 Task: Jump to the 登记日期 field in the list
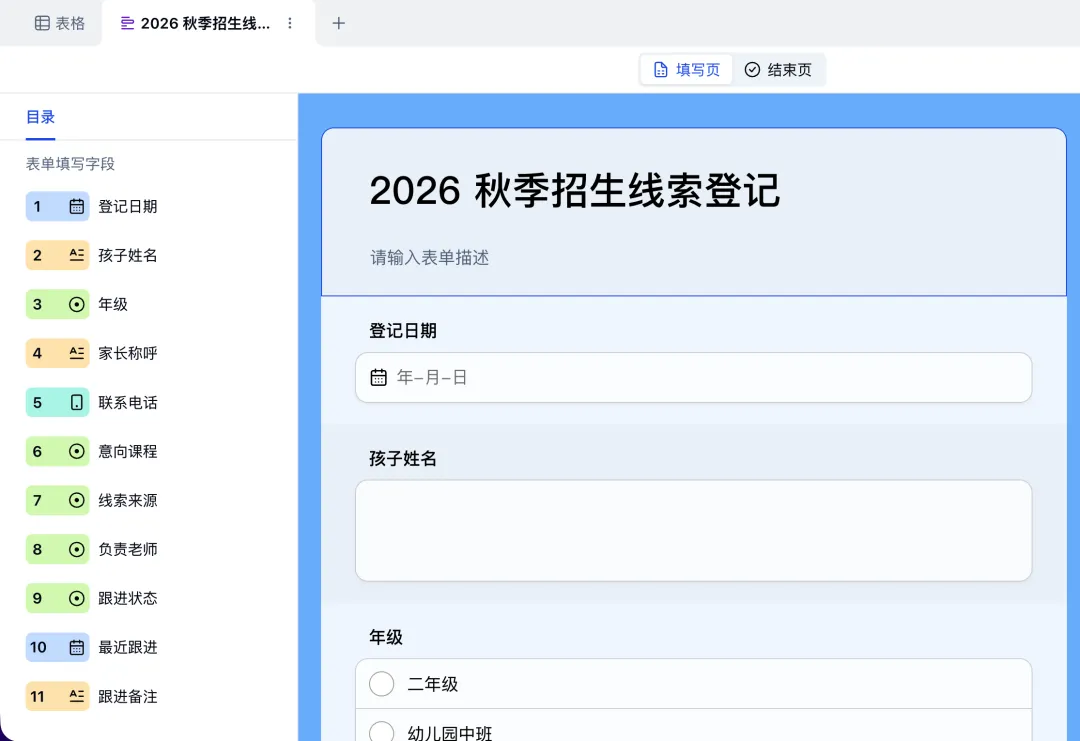(x=128, y=207)
